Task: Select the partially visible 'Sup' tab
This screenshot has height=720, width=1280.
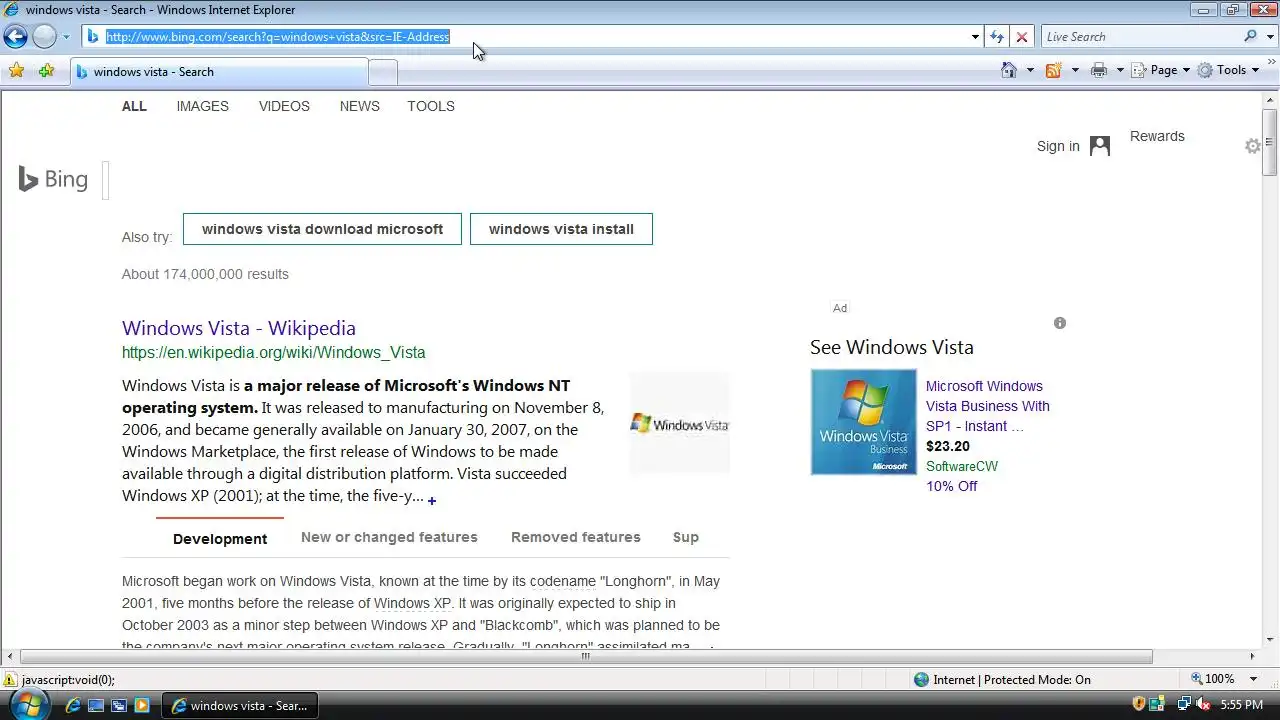Action: click(x=686, y=537)
